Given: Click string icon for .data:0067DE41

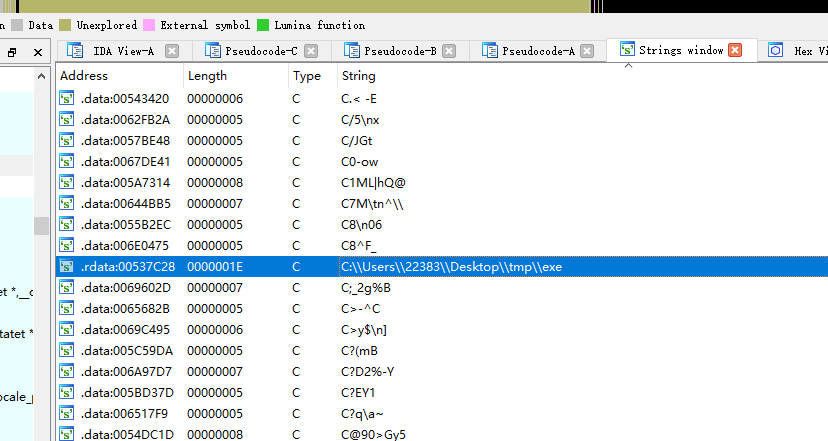Looking at the screenshot, I should pyautogui.click(x=67, y=162).
